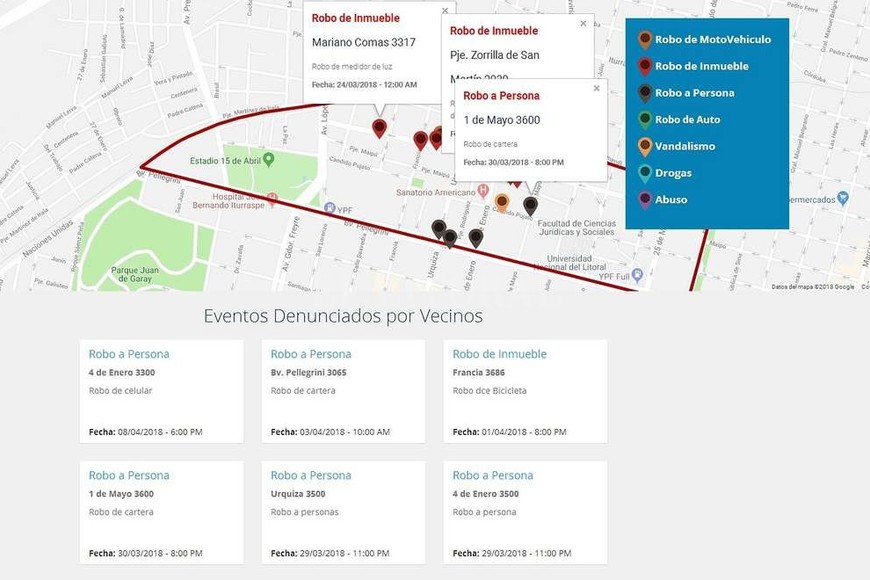Open the 4 de Enero 3300 report title
The image size is (870, 580).
tap(129, 354)
